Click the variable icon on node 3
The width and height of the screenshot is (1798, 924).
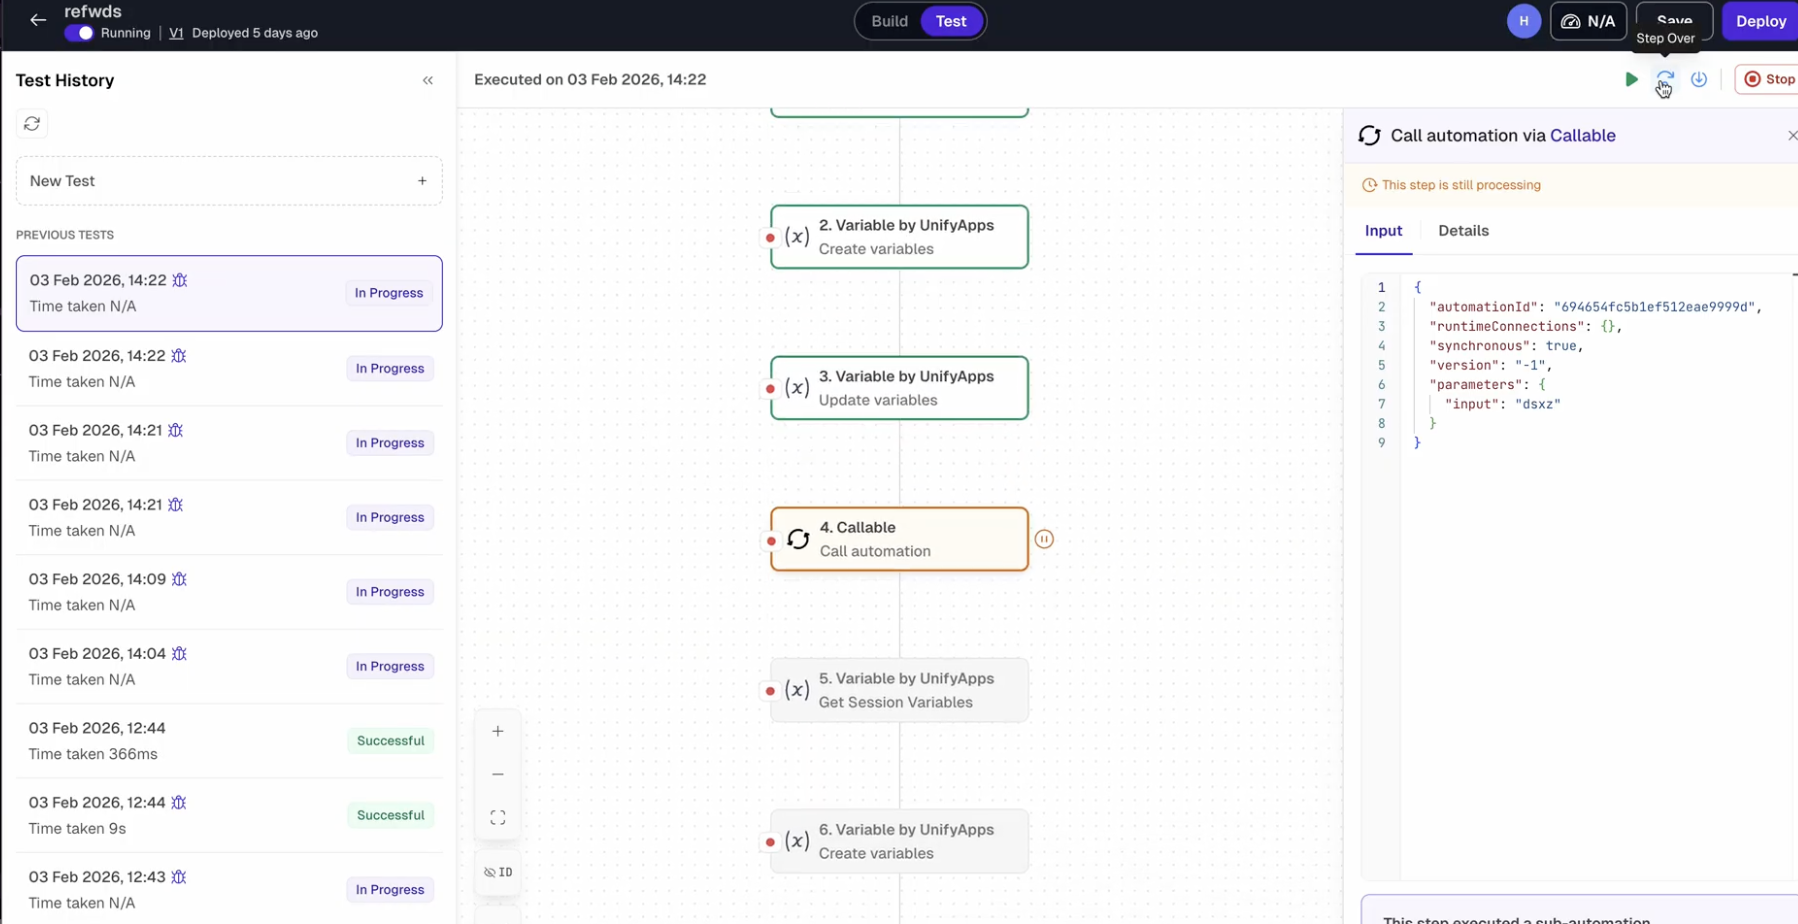click(797, 388)
